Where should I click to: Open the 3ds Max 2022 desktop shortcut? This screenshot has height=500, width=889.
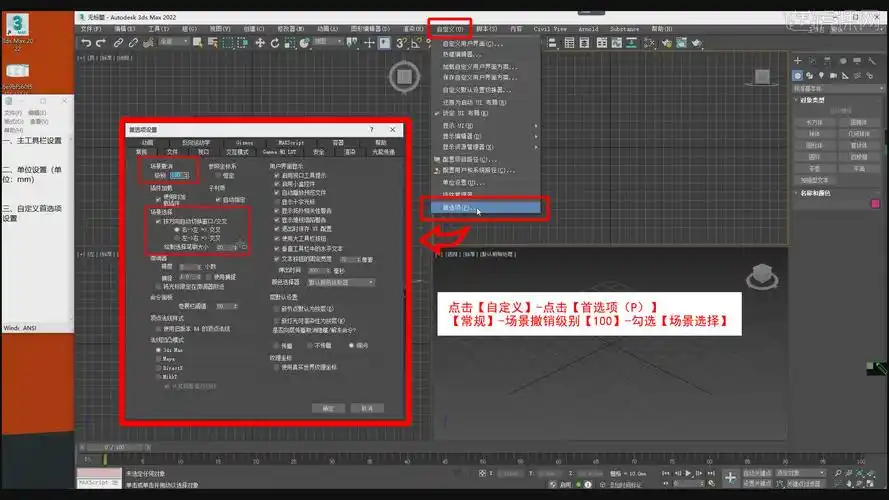point(18,32)
